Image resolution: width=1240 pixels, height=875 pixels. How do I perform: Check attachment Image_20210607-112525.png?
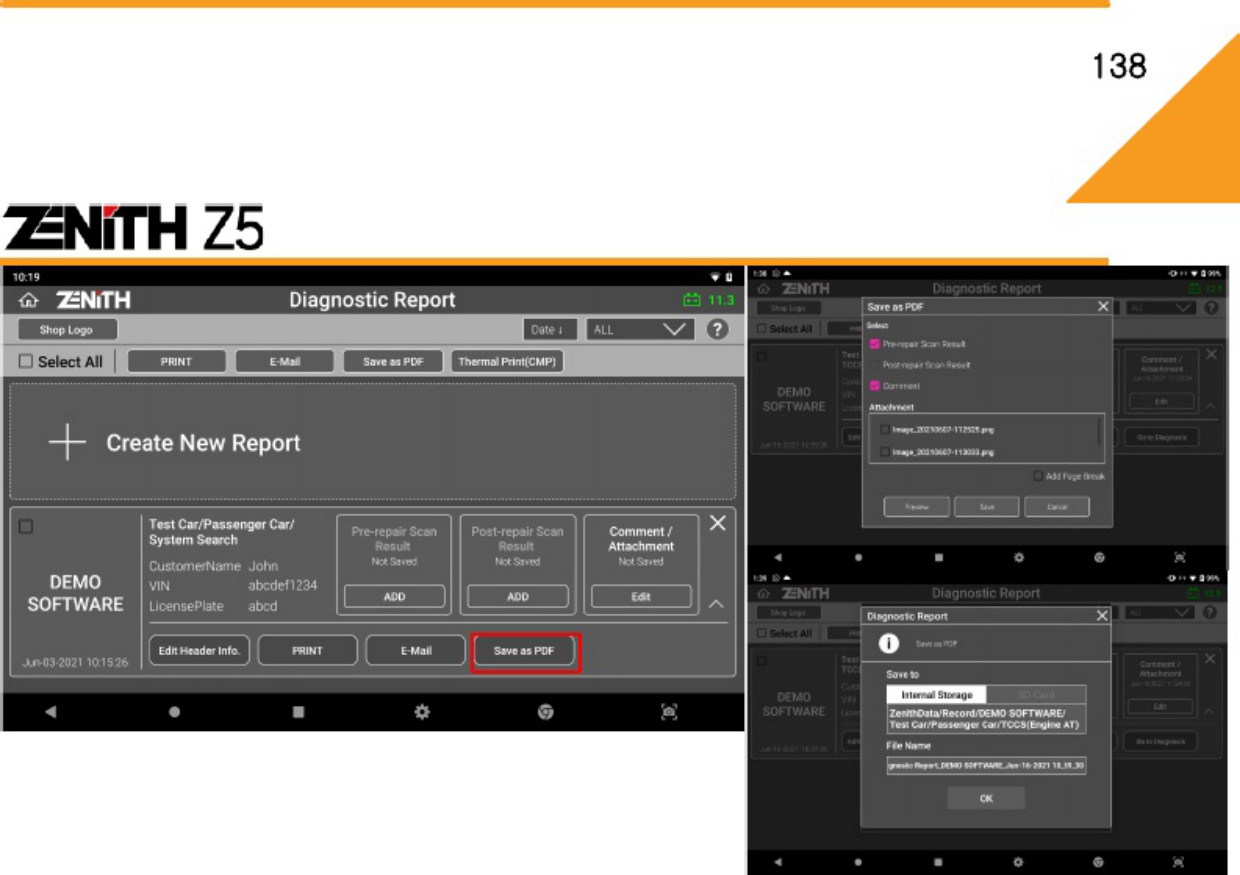click(x=885, y=430)
